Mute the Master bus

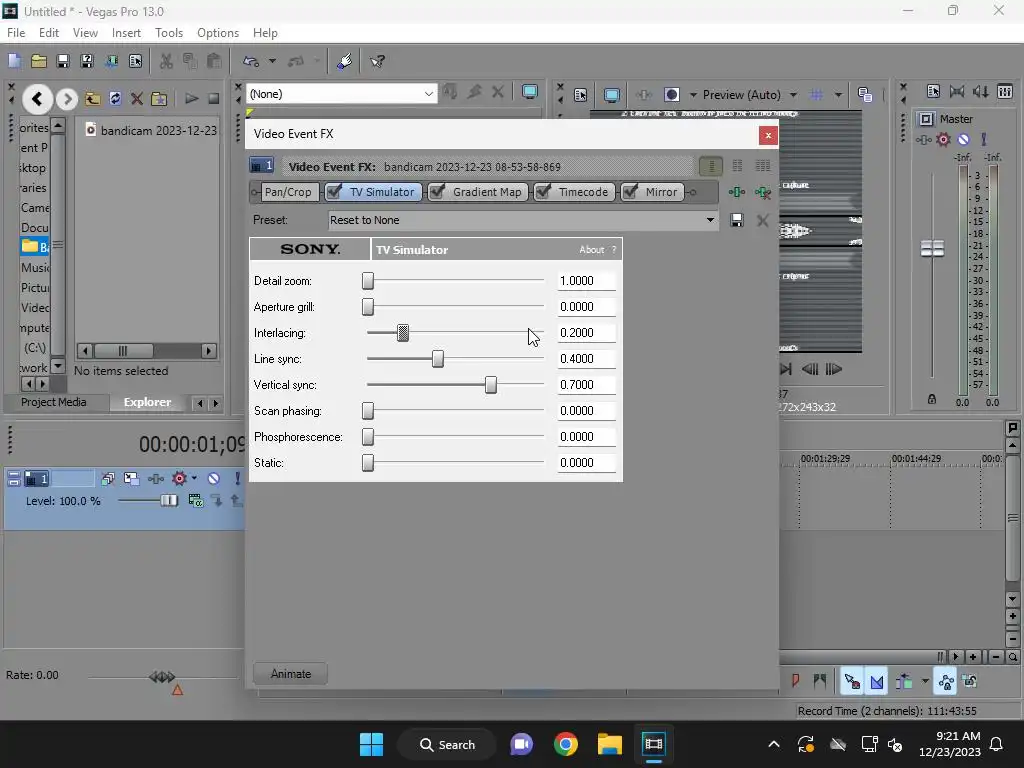point(964,139)
